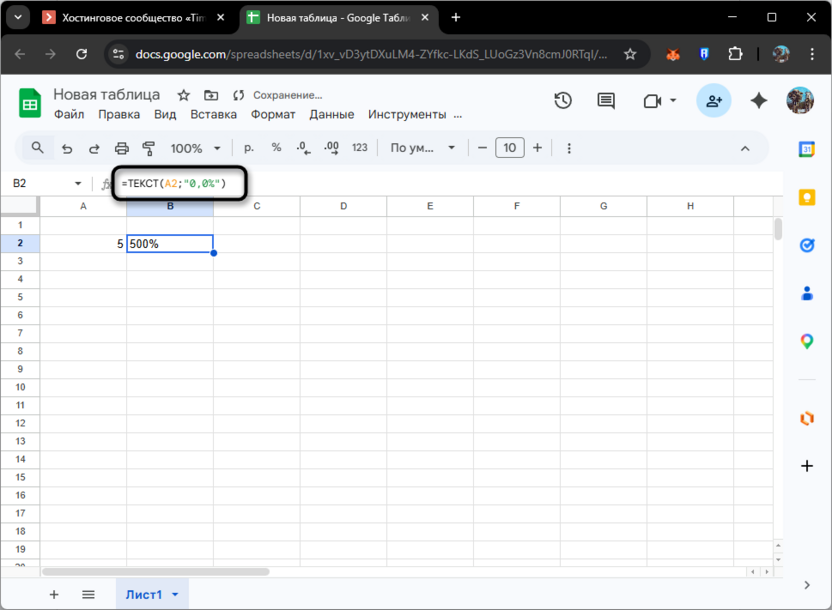The width and height of the screenshot is (832, 610).
Task: Click the vertical scrollbar thumb
Action: [x=778, y=229]
